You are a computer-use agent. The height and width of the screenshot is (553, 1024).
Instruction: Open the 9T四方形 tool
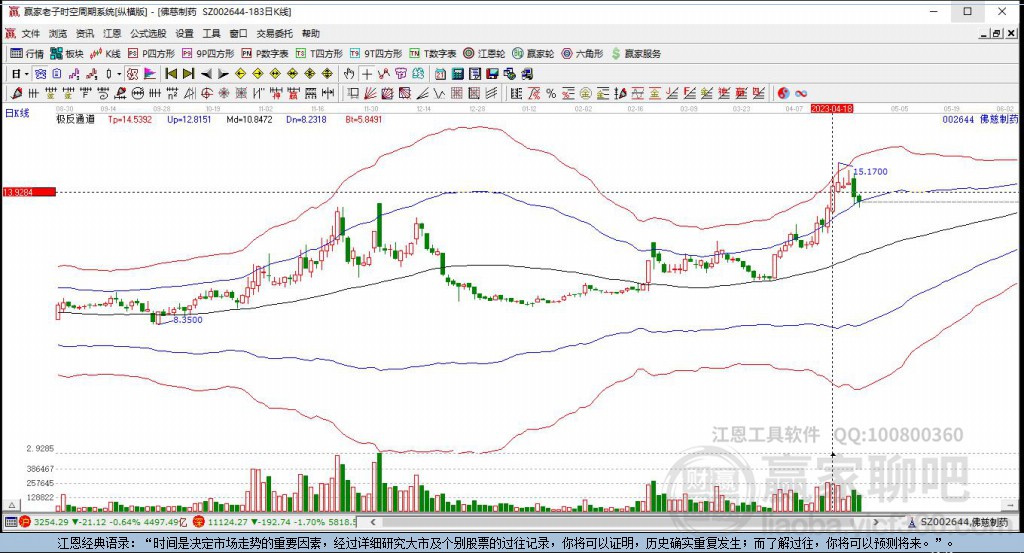pos(376,54)
